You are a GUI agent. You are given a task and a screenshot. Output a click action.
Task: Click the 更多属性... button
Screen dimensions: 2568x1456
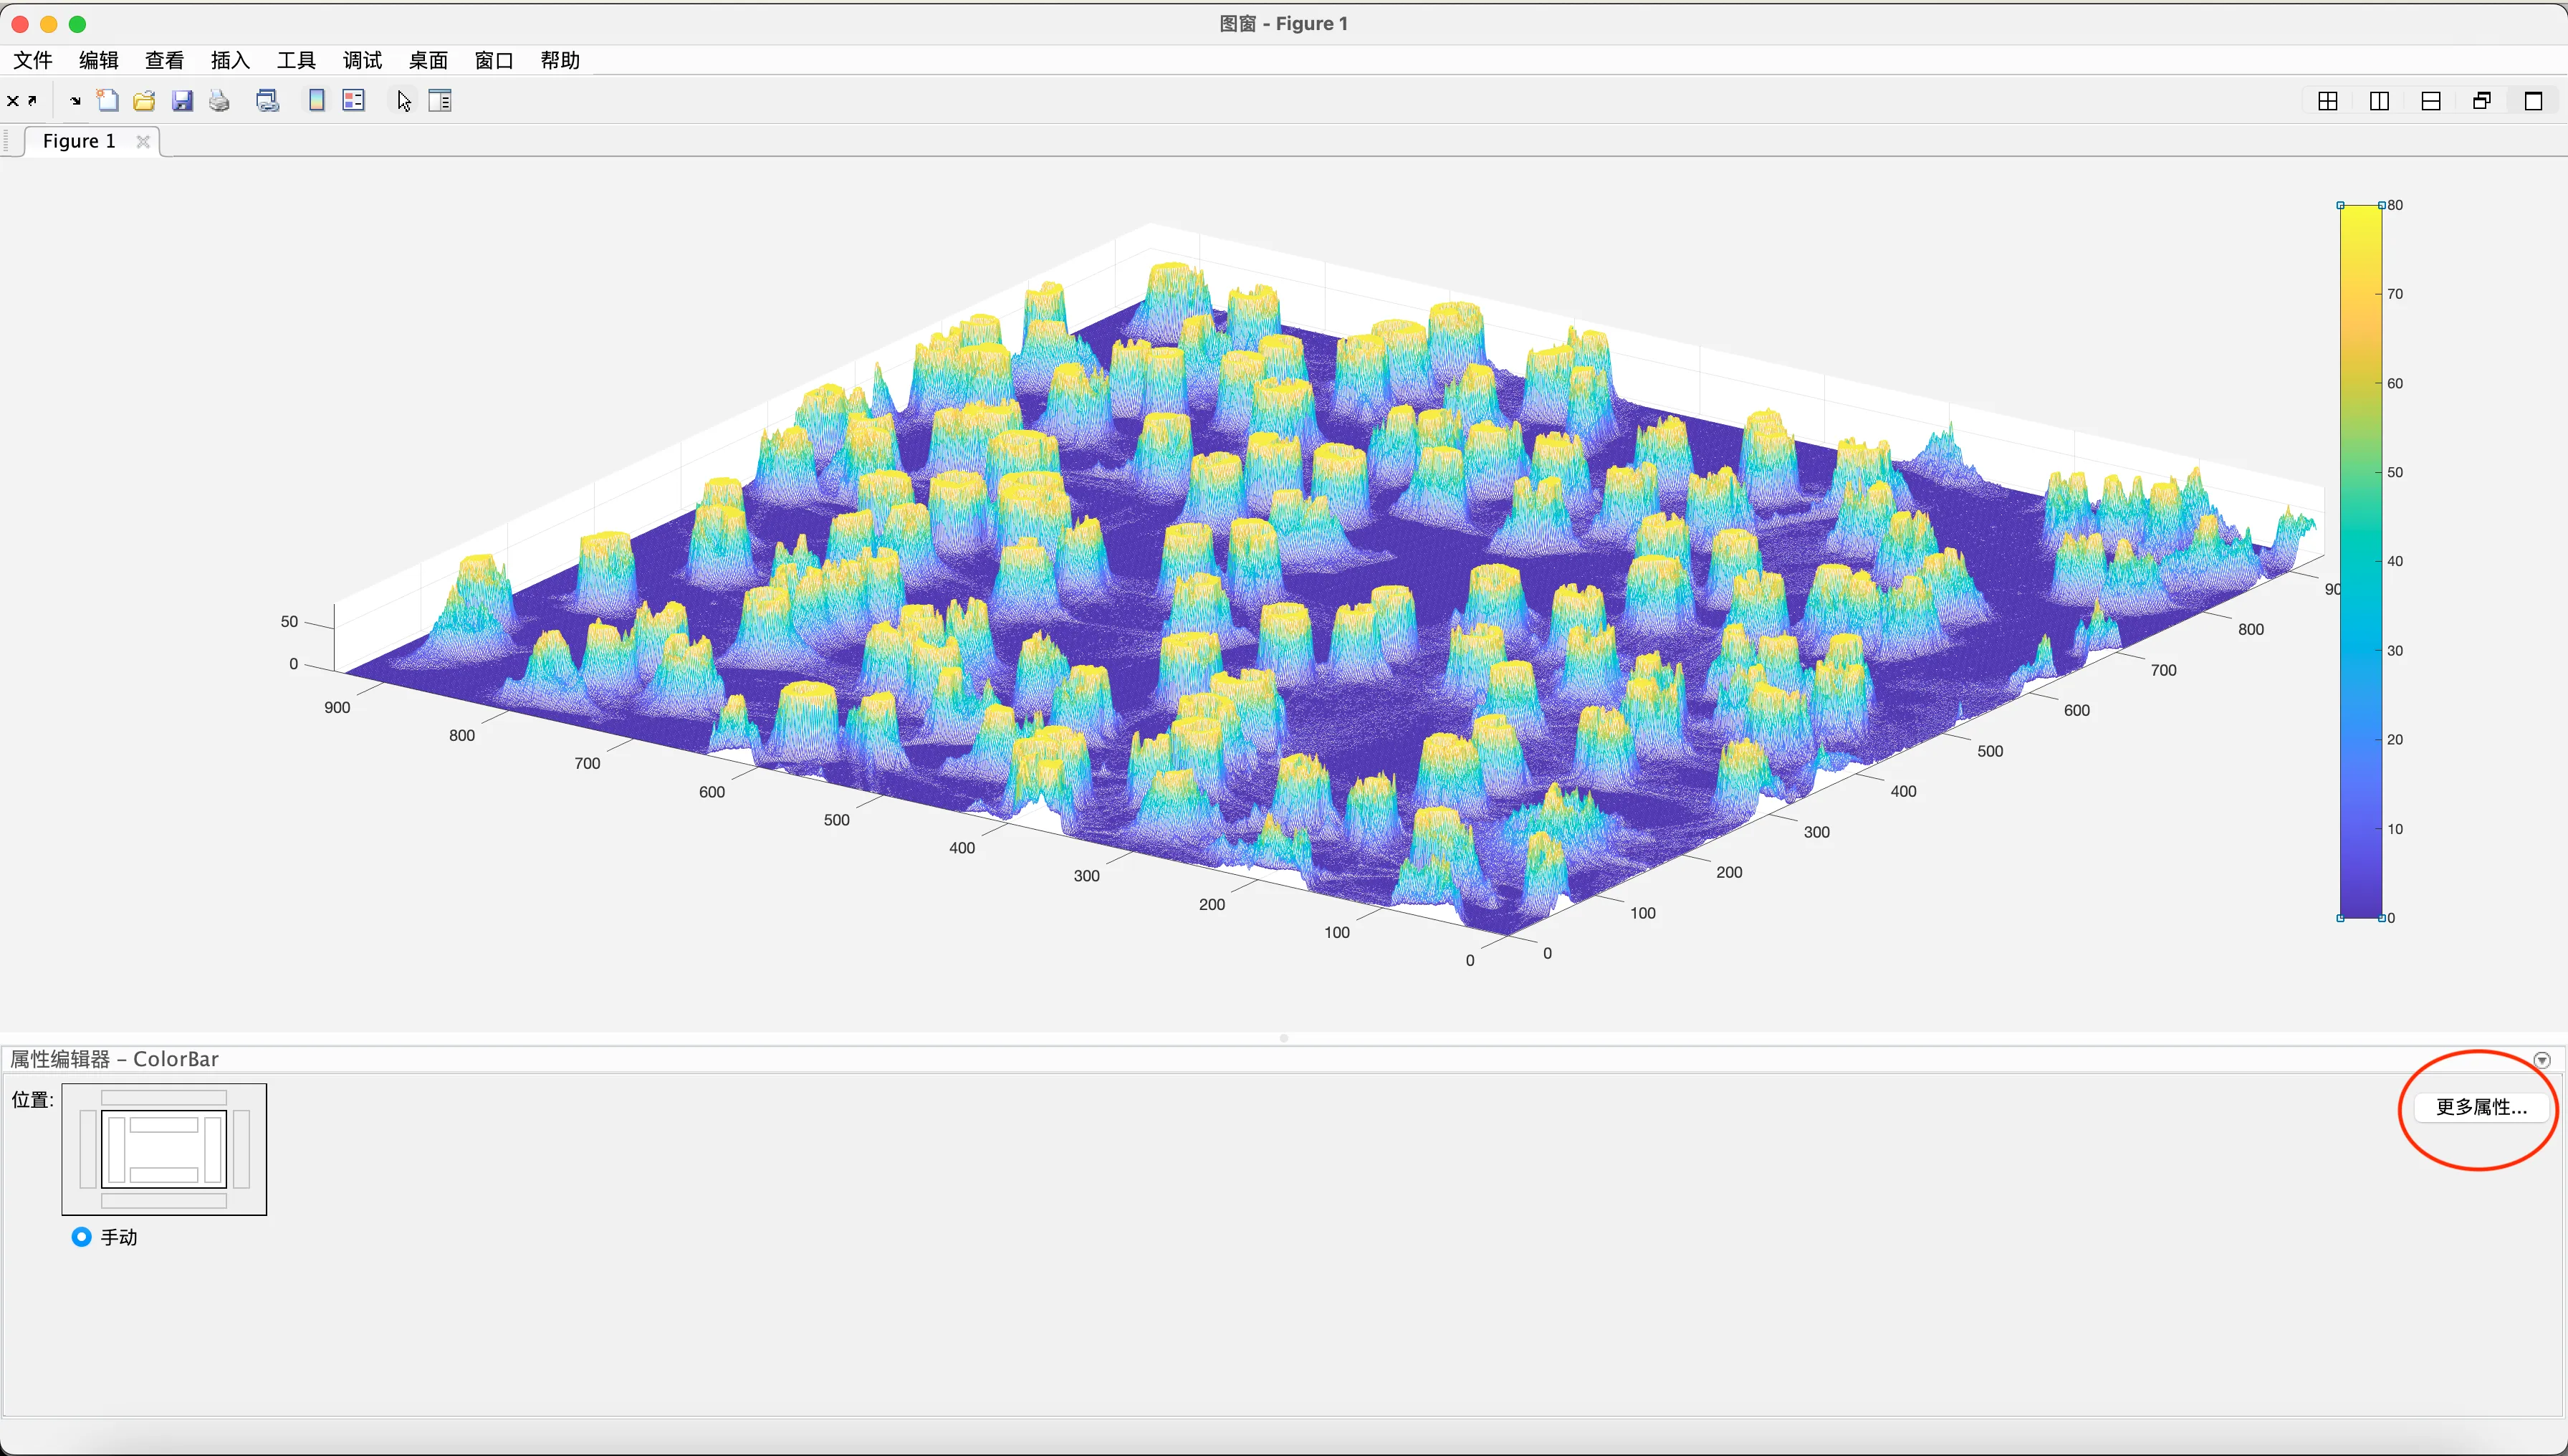tap(2481, 1107)
